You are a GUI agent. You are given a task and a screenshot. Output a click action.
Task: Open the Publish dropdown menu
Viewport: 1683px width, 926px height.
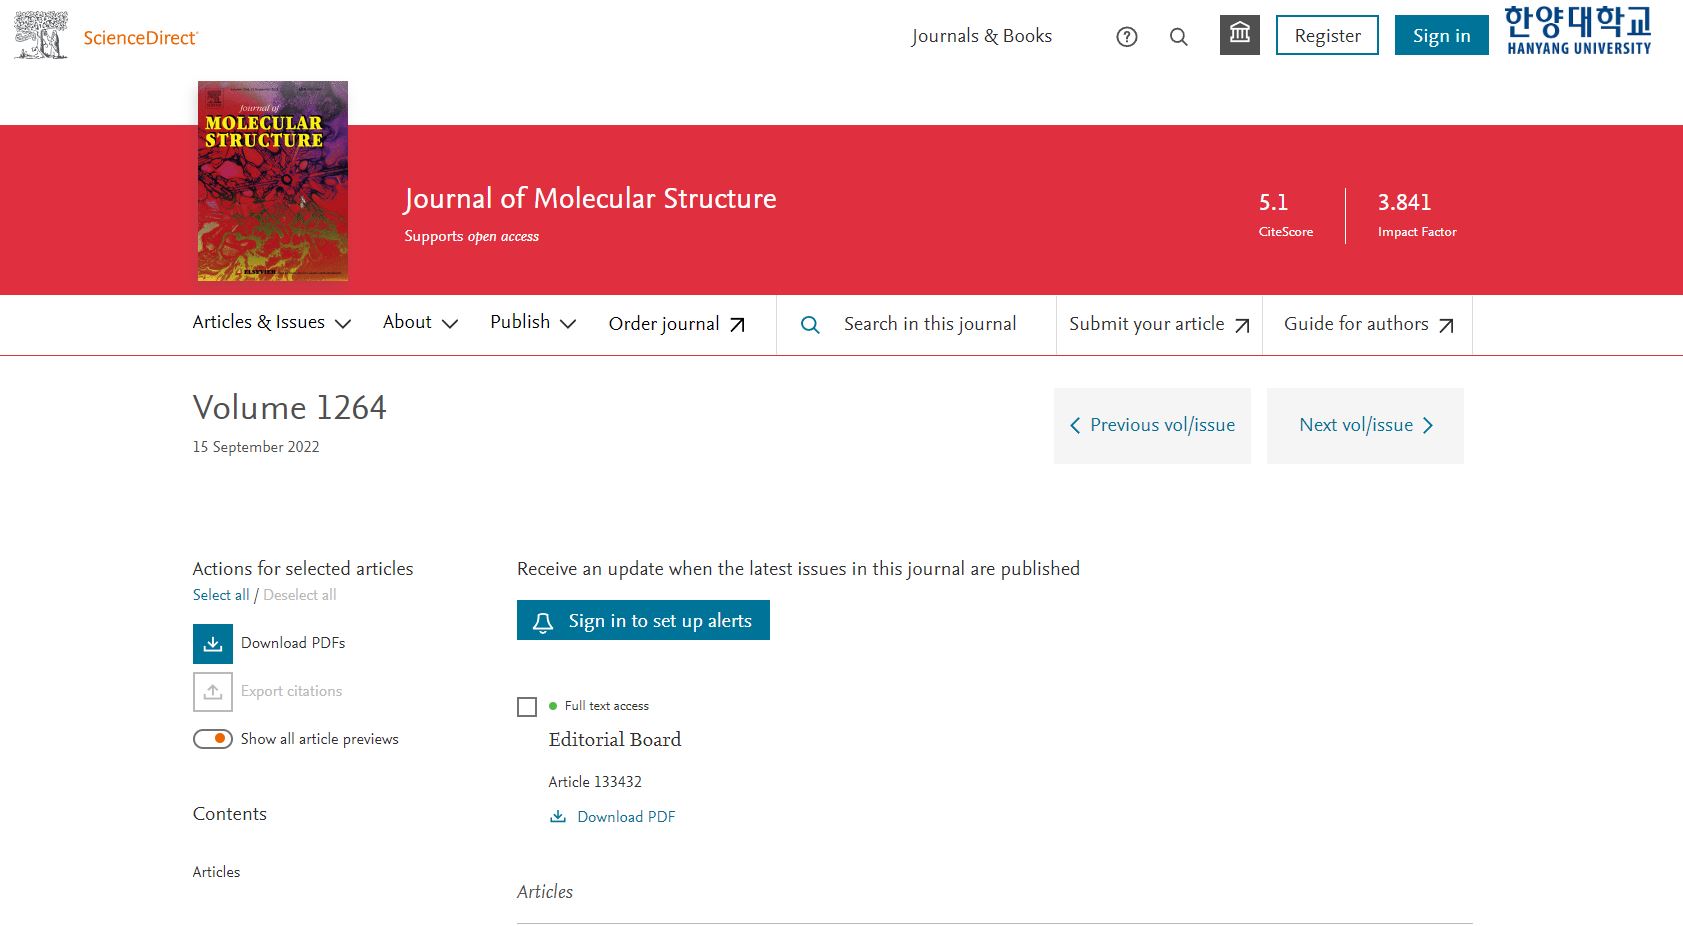click(x=532, y=323)
